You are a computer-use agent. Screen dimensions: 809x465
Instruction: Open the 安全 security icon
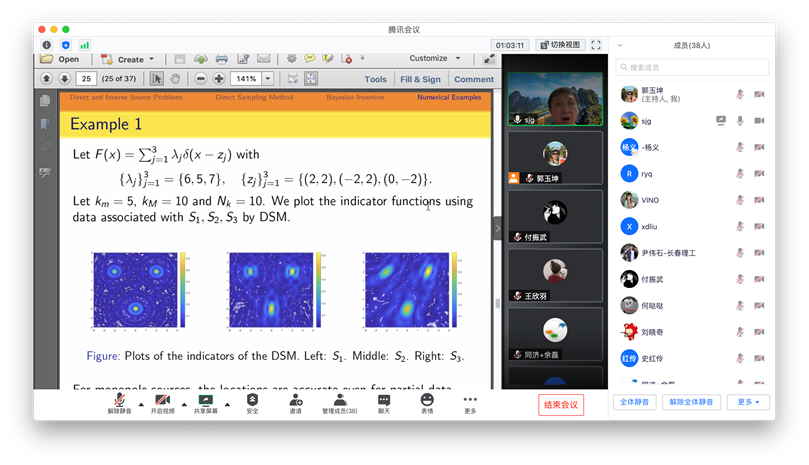(252, 402)
